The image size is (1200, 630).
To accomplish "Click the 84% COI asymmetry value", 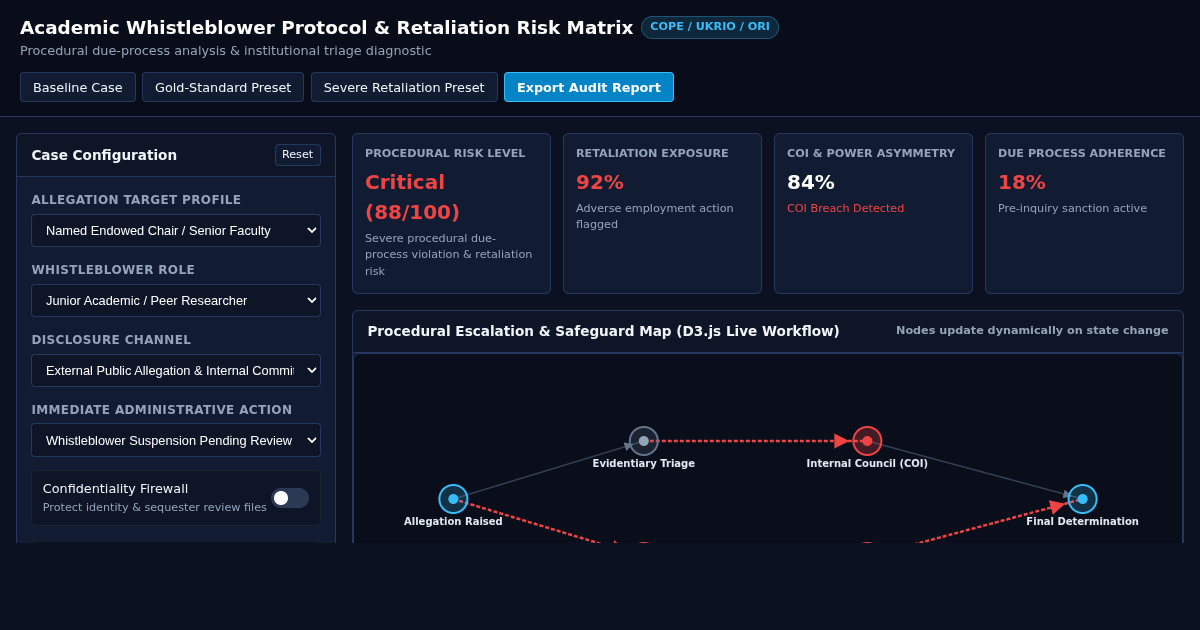I will 811,182.
